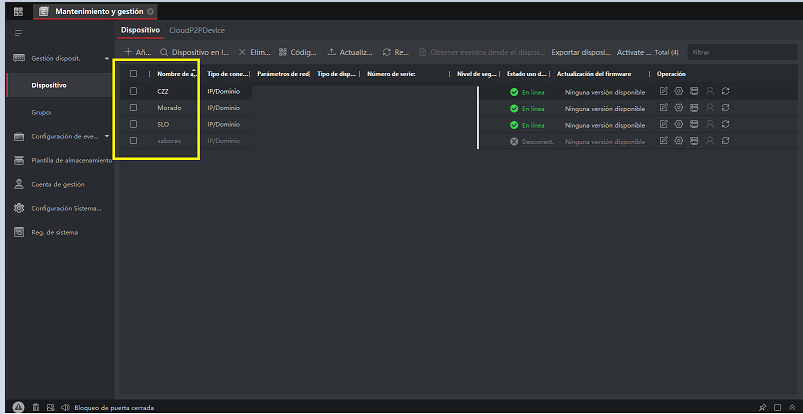Viewport: 803px width, 414px height.
Task: Open remote configuration gear for Morado
Action: click(678, 108)
